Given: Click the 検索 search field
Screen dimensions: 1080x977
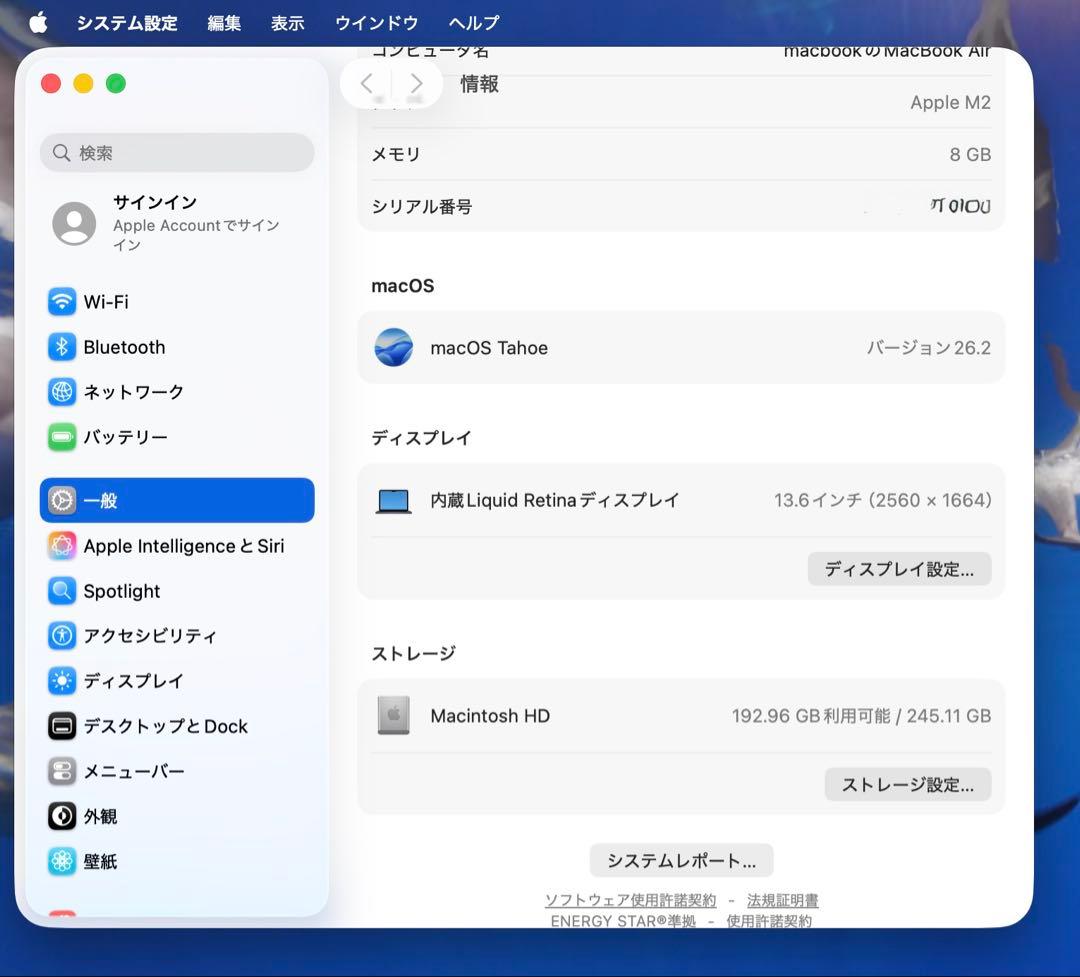Looking at the screenshot, I should click(x=176, y=152).
